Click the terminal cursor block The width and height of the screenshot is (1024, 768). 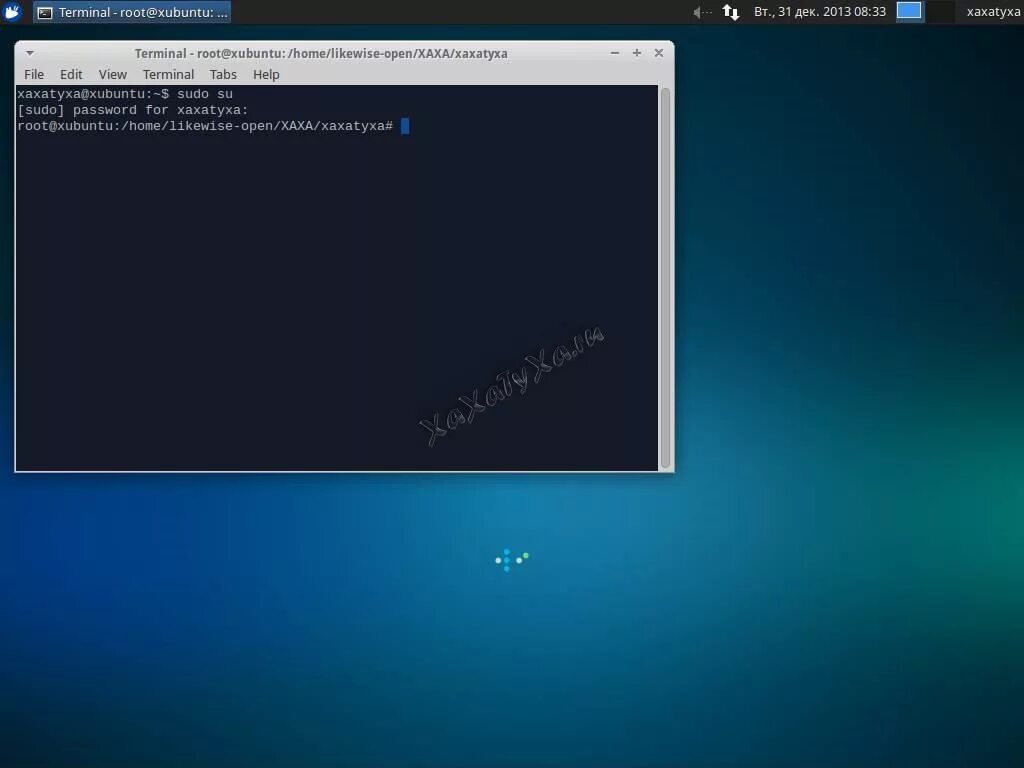405,126
